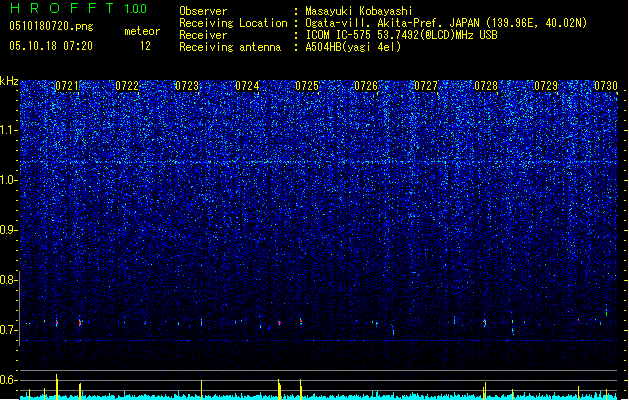The height and width of the screenshot is (400, 629).
Task: Click the Receiving antenna label
Action: (x=230, y=47)
